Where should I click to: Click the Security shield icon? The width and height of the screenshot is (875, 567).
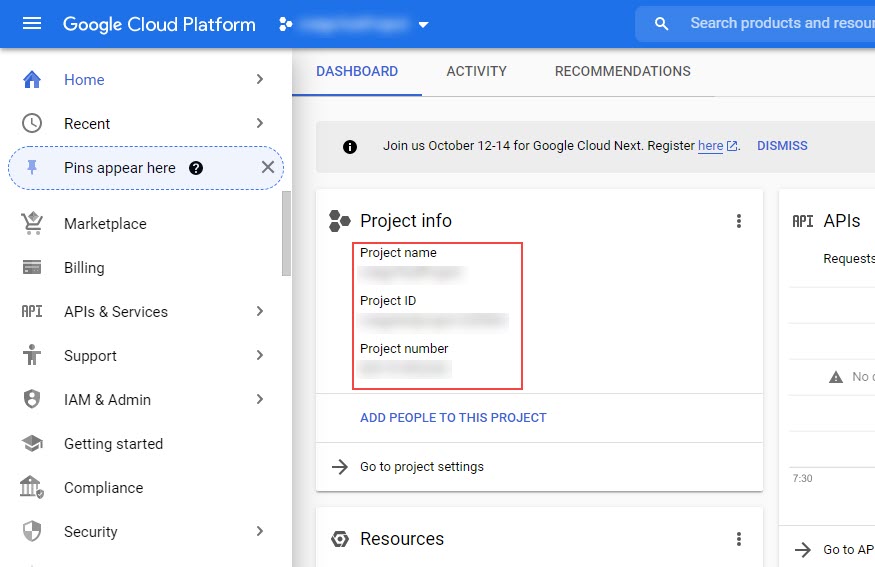(32, 531)
